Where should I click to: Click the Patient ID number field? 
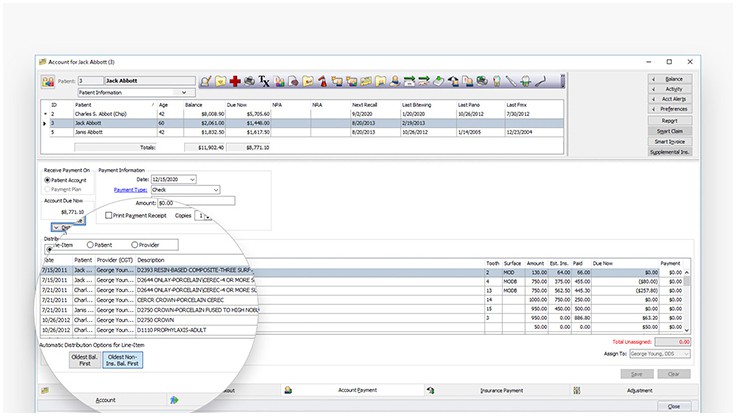[90, 81]
